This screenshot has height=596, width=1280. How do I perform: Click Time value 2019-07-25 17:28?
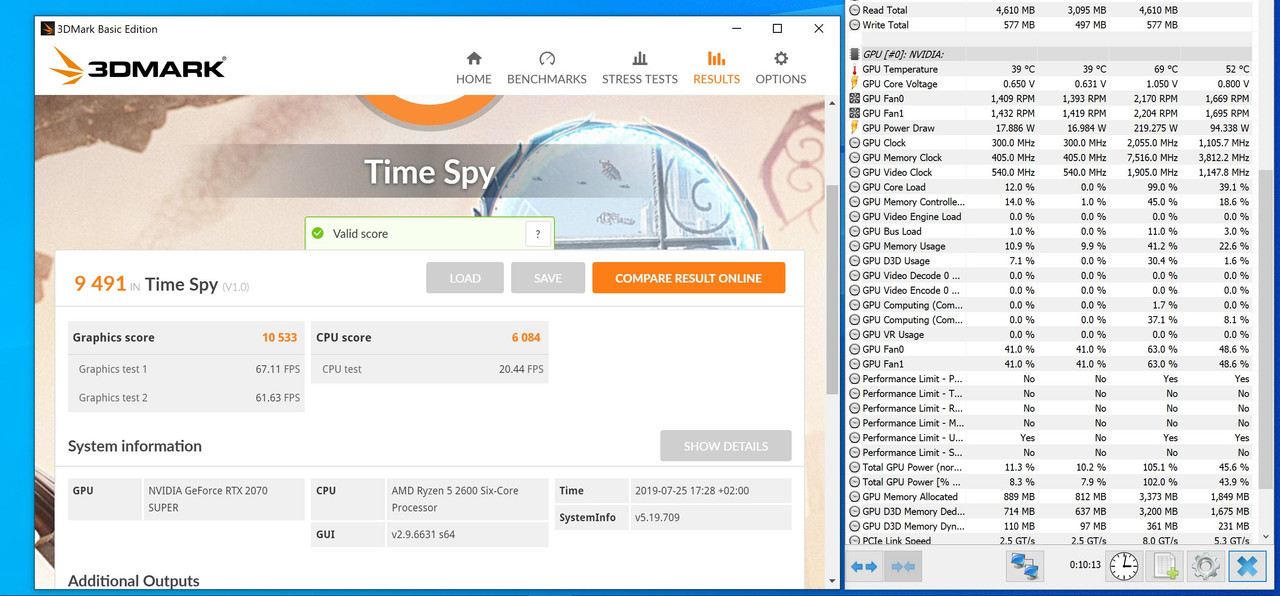click(693, 491)
